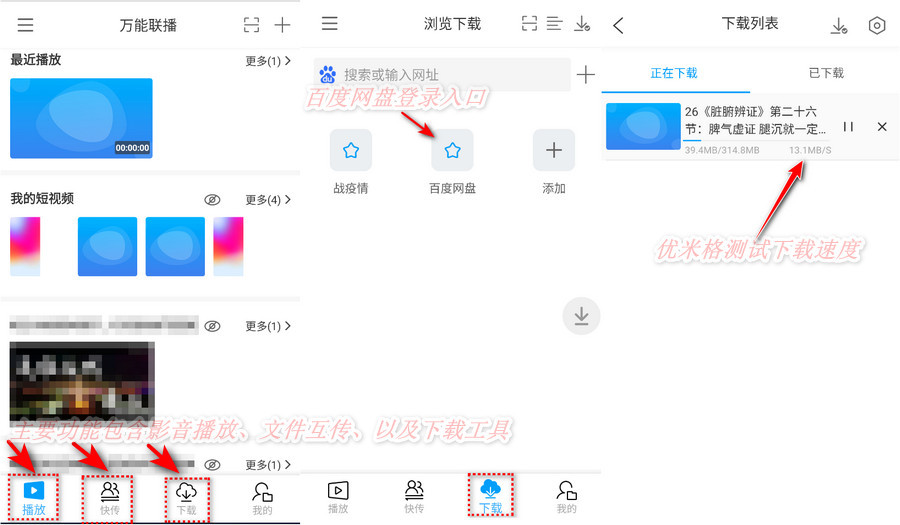Open text list icon in 浏览下载 header

(x=554, y=24)
